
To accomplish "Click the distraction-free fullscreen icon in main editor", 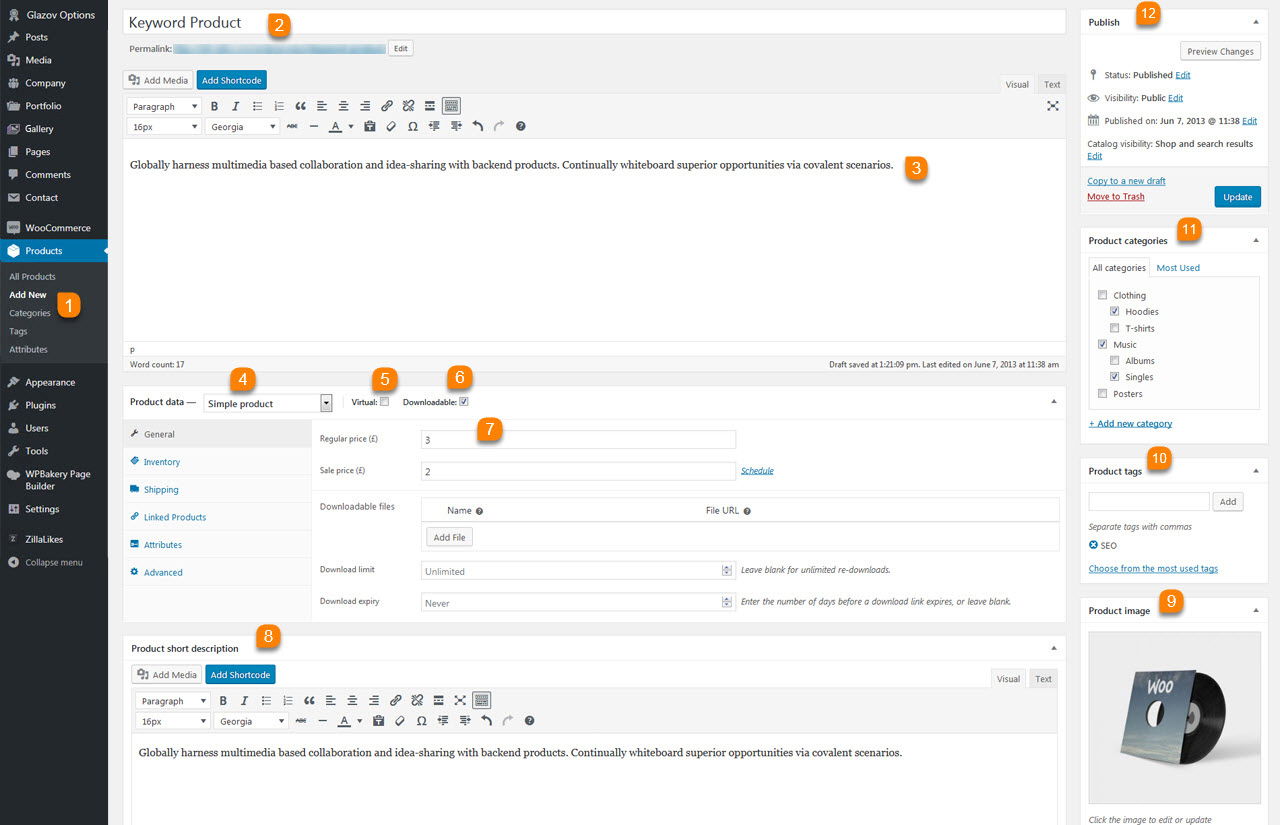I will click(1052, 106).
